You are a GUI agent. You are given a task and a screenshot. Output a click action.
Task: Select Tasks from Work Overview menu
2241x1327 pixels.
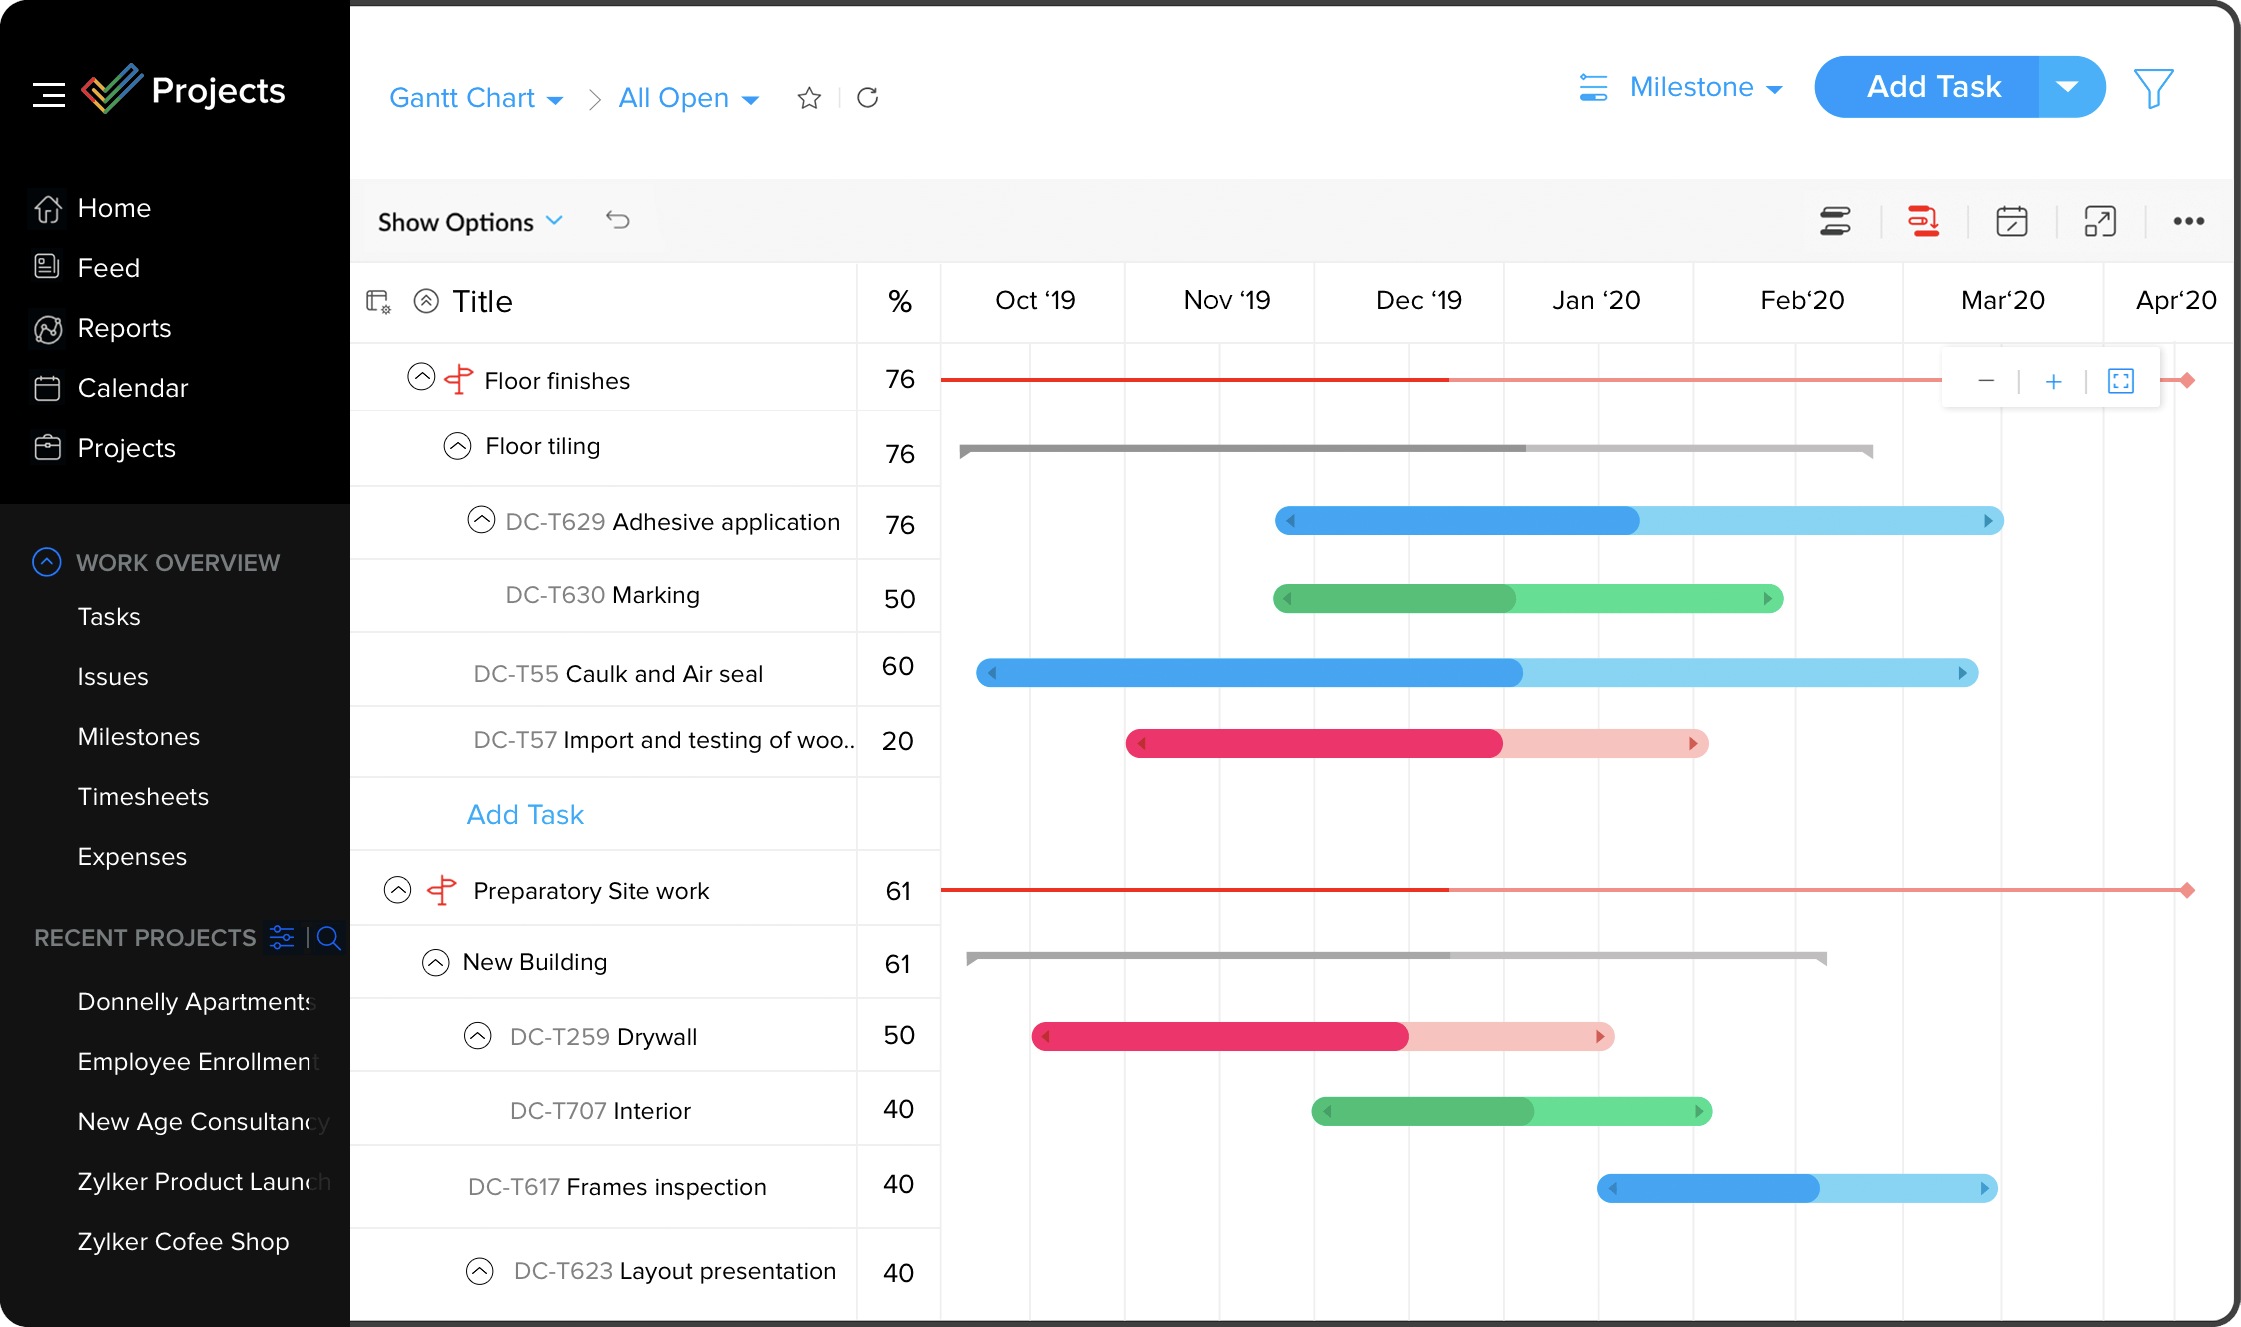pos(109,616)
